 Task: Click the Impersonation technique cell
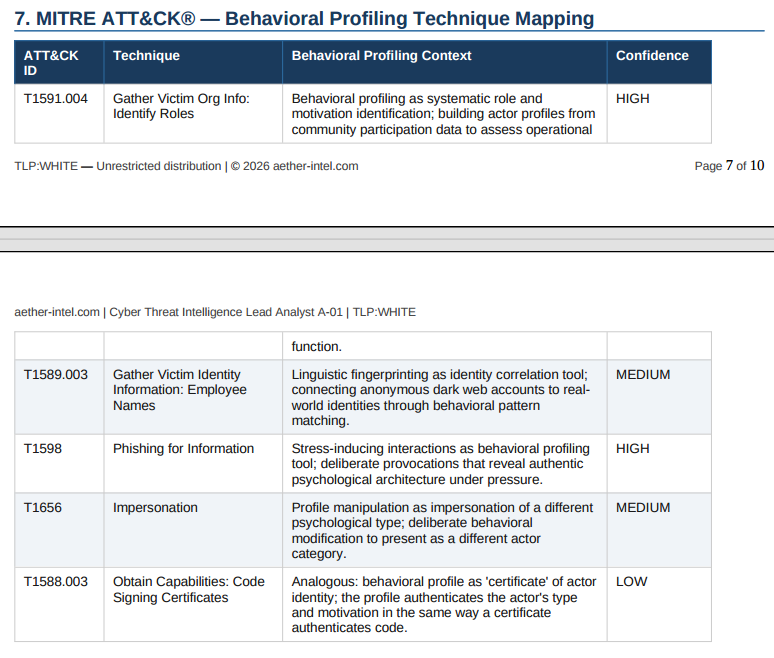click(x=193, y=530)
